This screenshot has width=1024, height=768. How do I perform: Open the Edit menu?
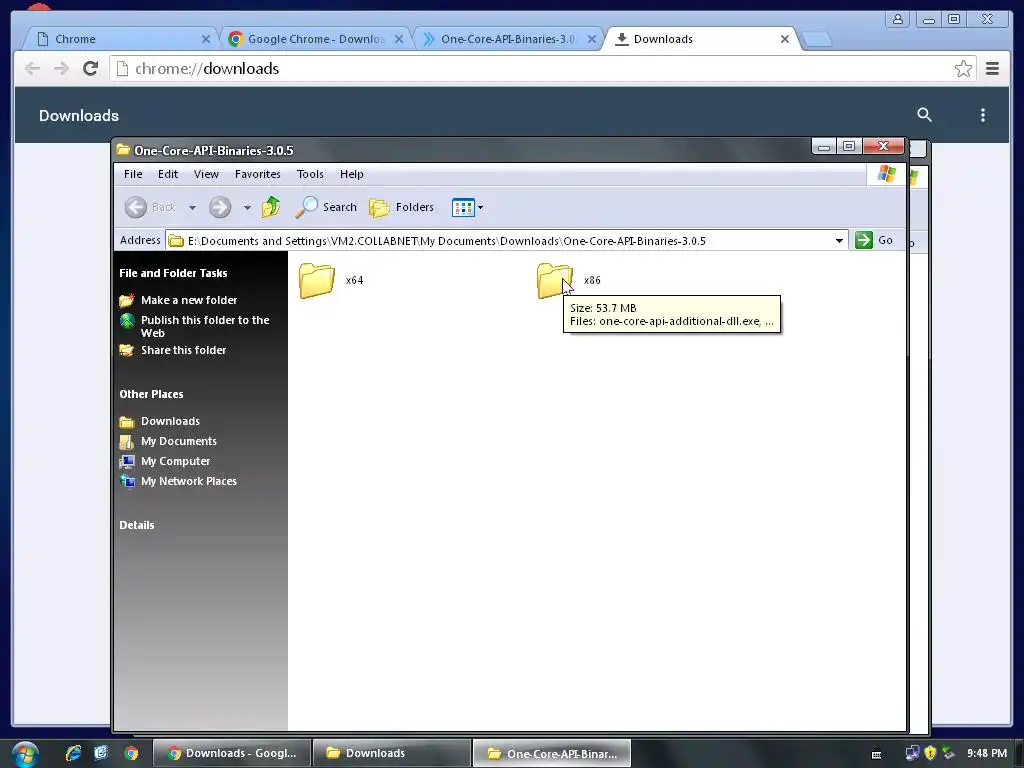click(x=168, y=174)
